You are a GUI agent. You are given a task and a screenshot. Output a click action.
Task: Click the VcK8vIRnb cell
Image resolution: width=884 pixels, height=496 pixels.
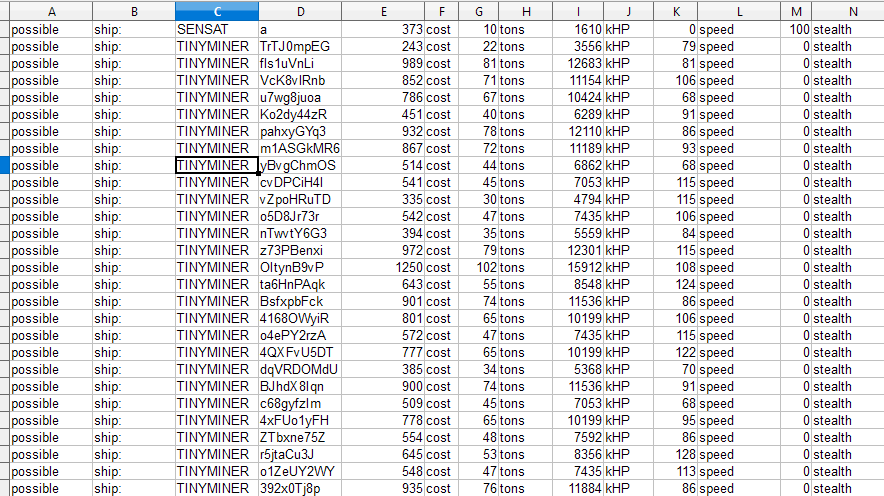[x=300, y=81]
